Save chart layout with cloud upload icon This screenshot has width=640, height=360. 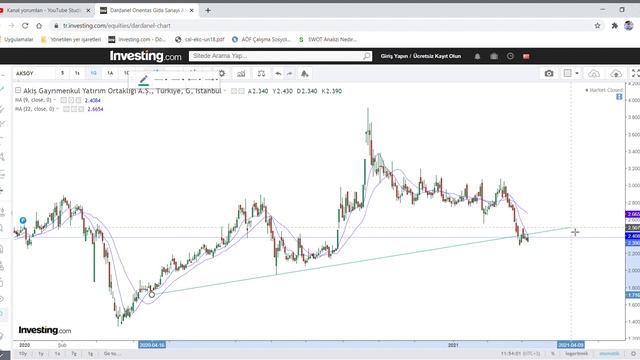pos(616,73)
